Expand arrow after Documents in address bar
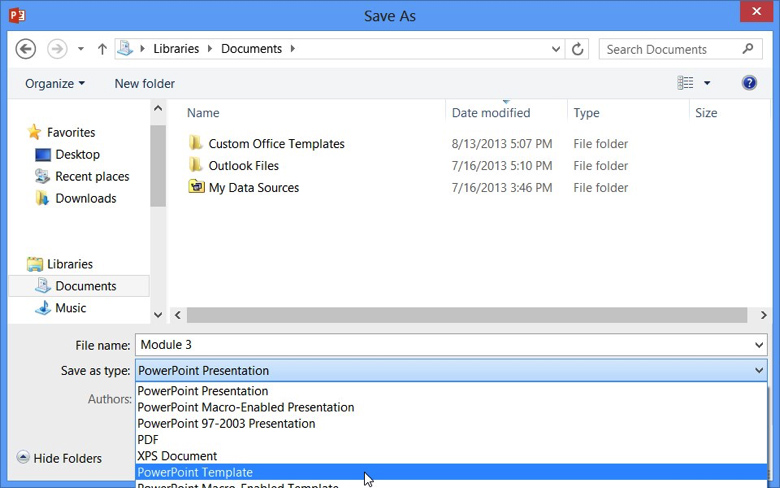 tap(292, 49)
